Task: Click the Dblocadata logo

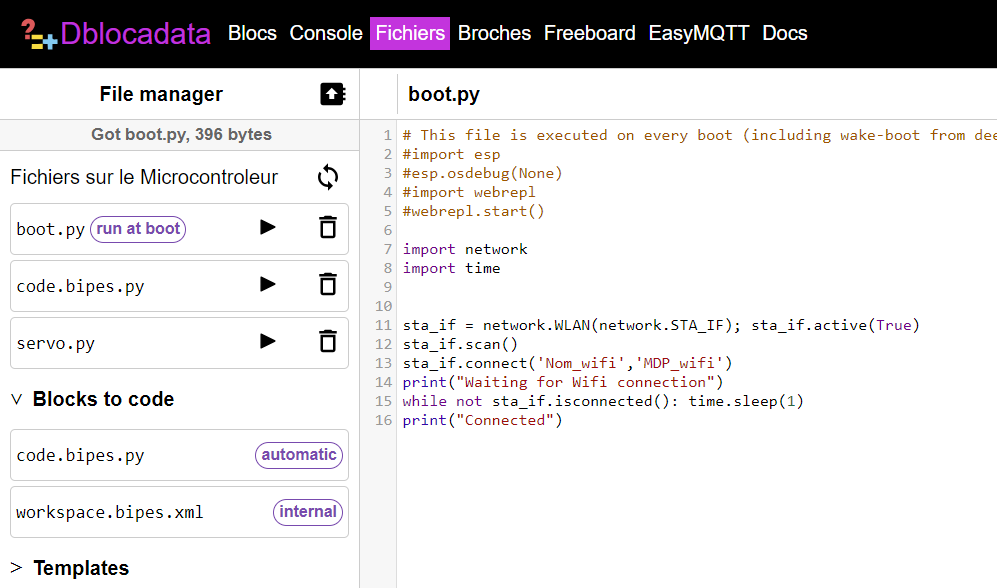Action: 116,34
